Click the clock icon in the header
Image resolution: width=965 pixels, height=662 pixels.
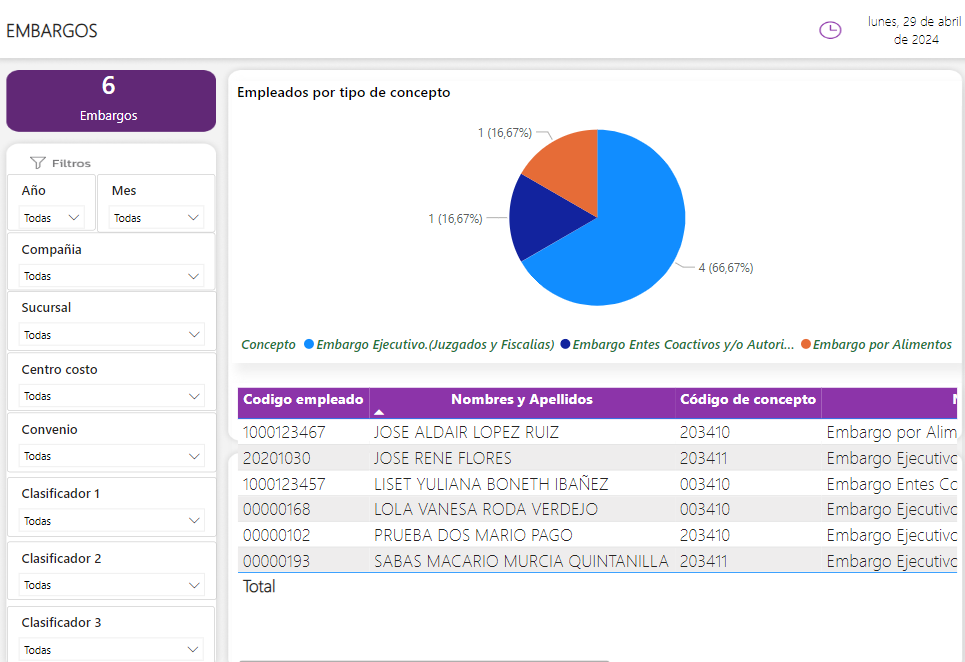[830, 30]
